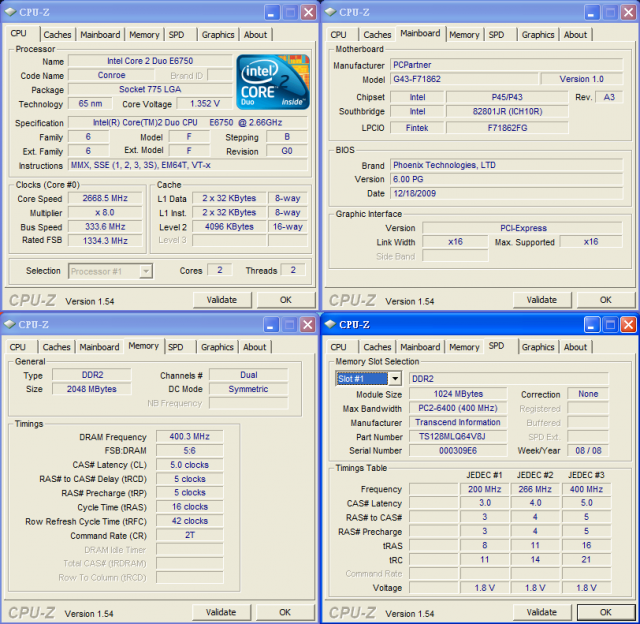This screenshot has height=624, width=640.
Task: Click the BIOS date 12/18/2009
Action: (507, 193)
